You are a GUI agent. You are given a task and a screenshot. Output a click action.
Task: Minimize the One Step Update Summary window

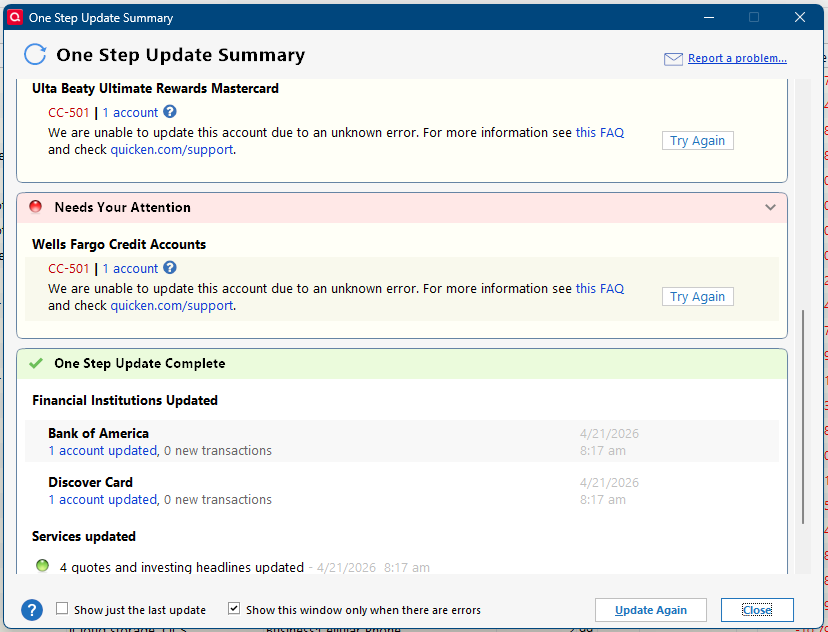(709, 17)
